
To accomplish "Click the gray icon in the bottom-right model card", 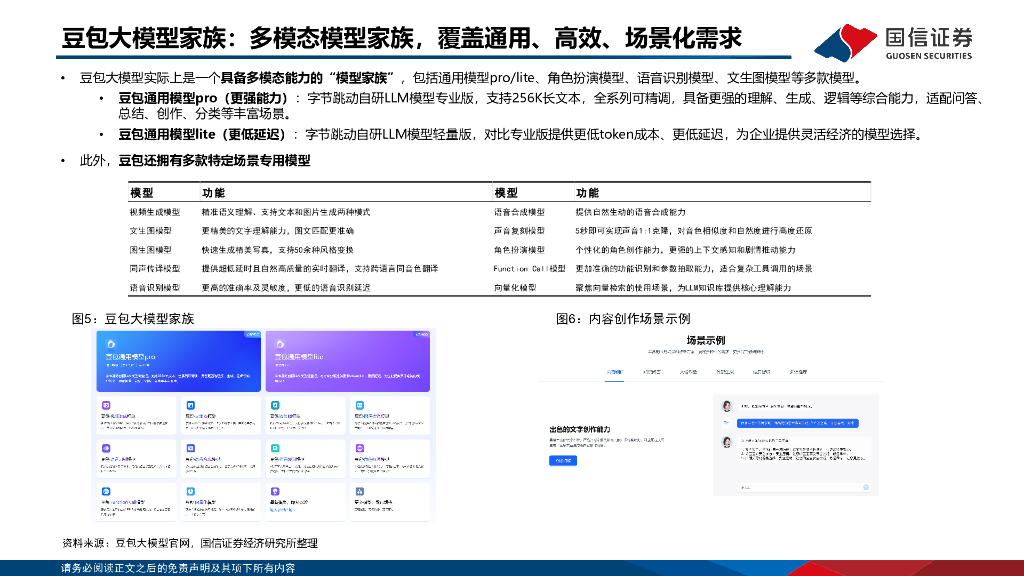I will point(358,492).
